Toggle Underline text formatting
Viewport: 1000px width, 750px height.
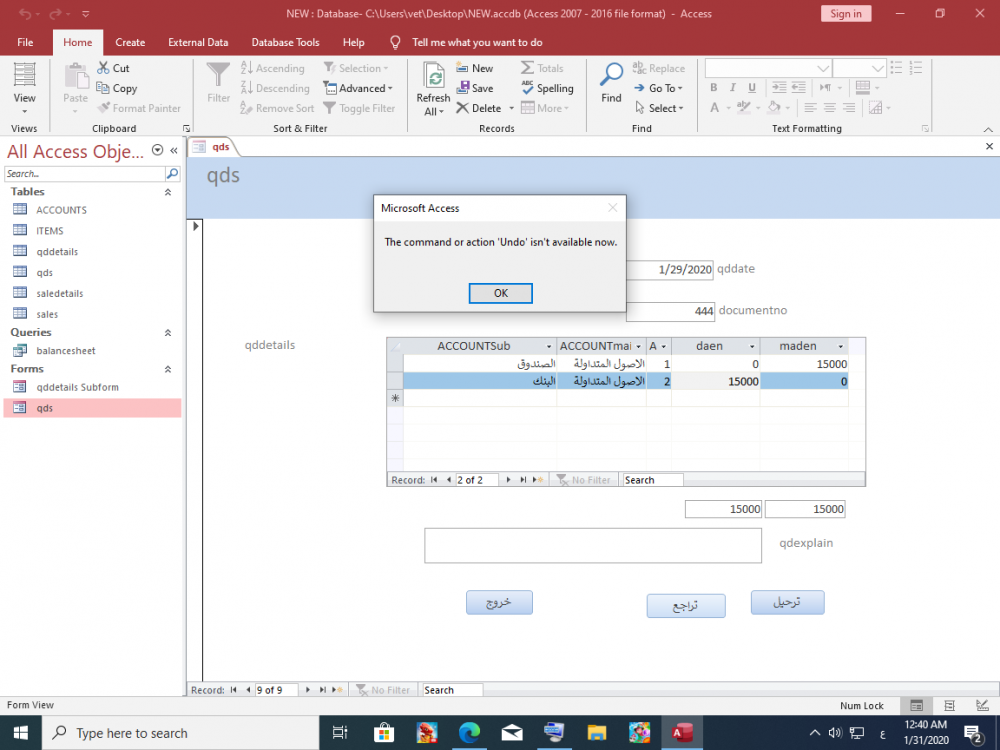752,87
